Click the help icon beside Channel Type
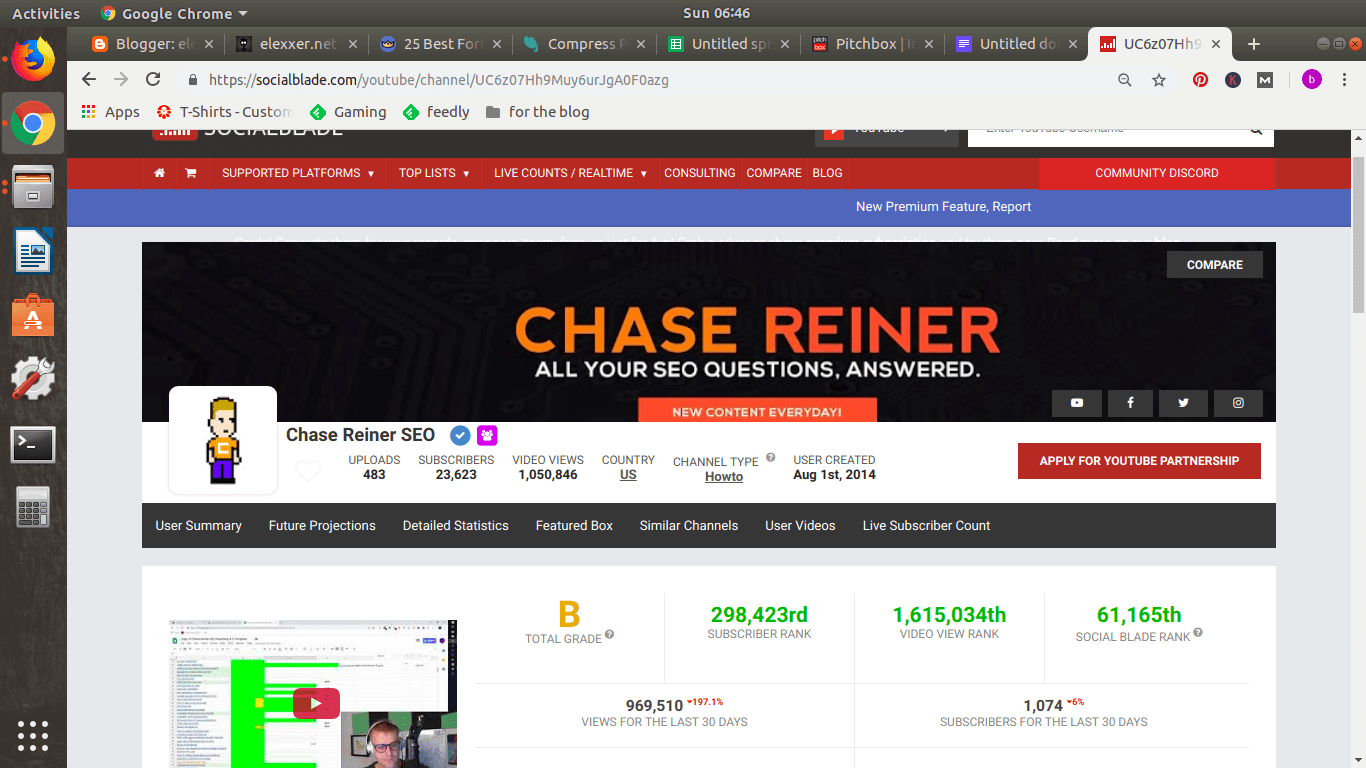The width and height of the screenshot is (1366, 768). [x=770, y=458]
